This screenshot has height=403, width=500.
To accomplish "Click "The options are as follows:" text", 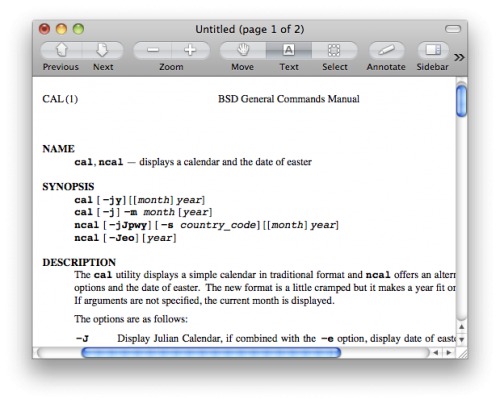I will pos(131,319).
